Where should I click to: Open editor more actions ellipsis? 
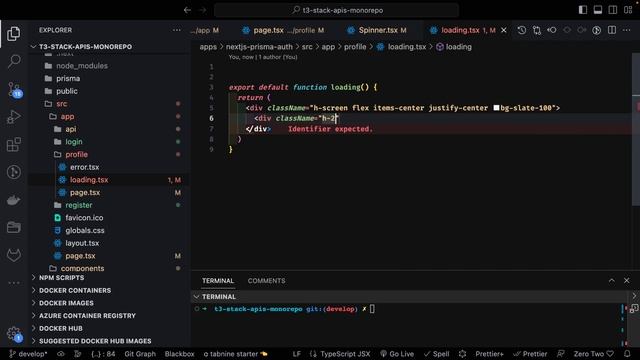click(x=627, y=30)
